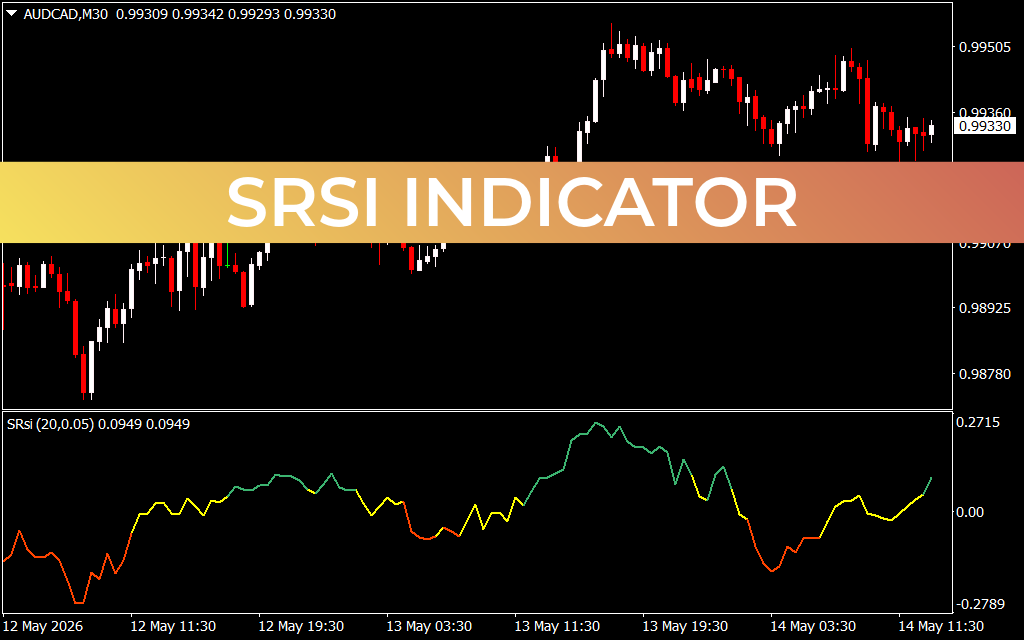This screenshot has height=640, width=1024.
Task: Click the -0.2789 indicator scale value
Action: (982, 604)
